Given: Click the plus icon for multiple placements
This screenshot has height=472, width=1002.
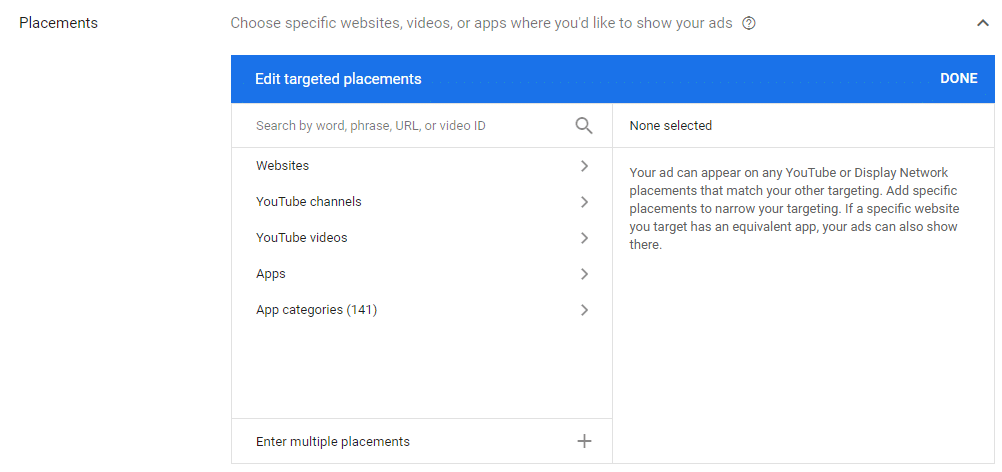Looking at the screenshot, I should [584, 441].
